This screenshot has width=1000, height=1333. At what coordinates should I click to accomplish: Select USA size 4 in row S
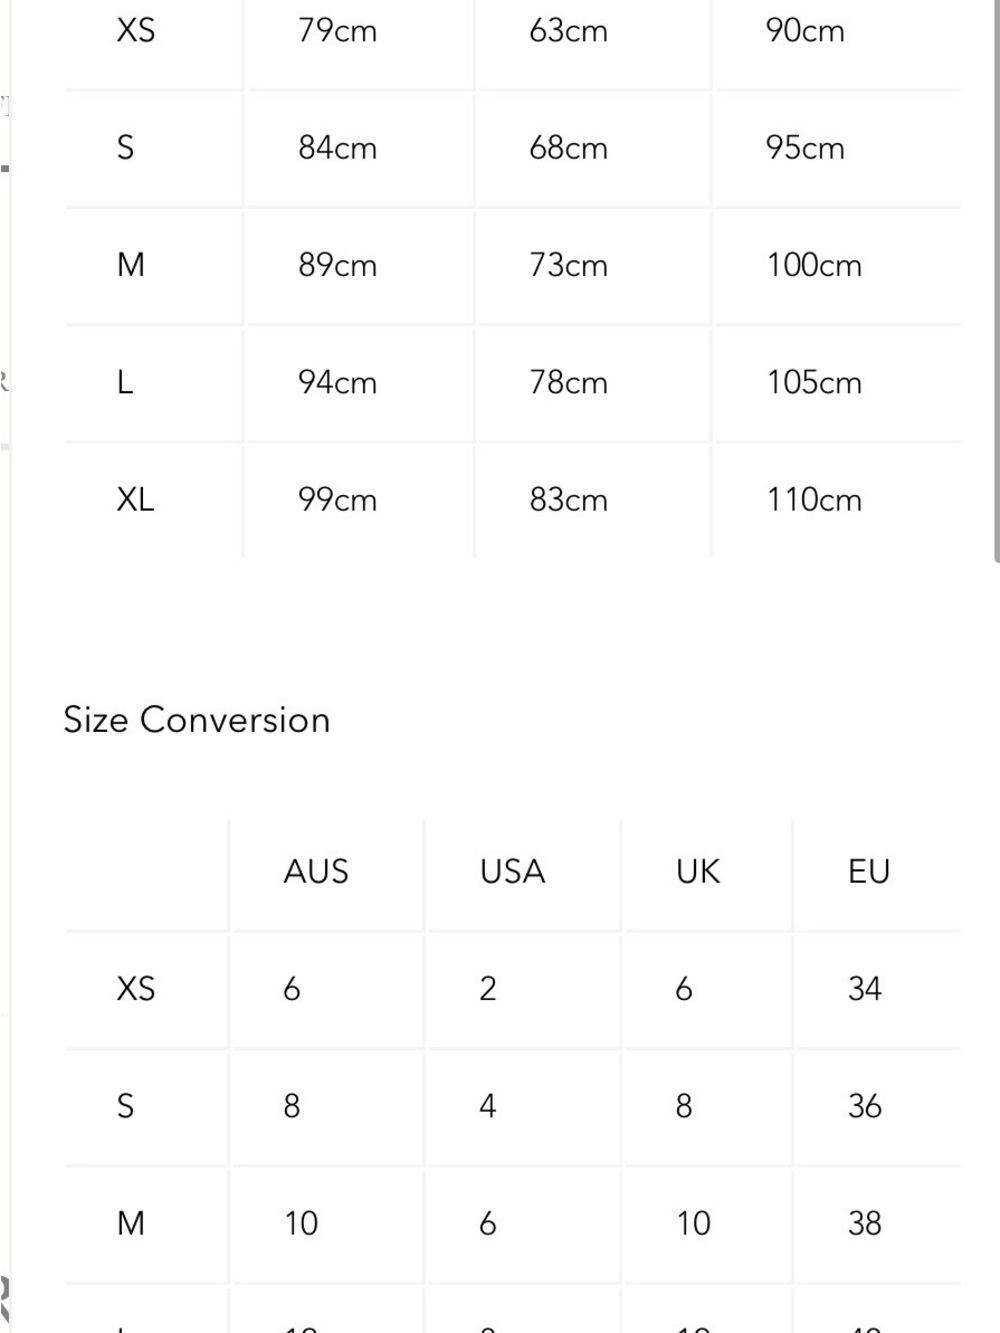487,1106
